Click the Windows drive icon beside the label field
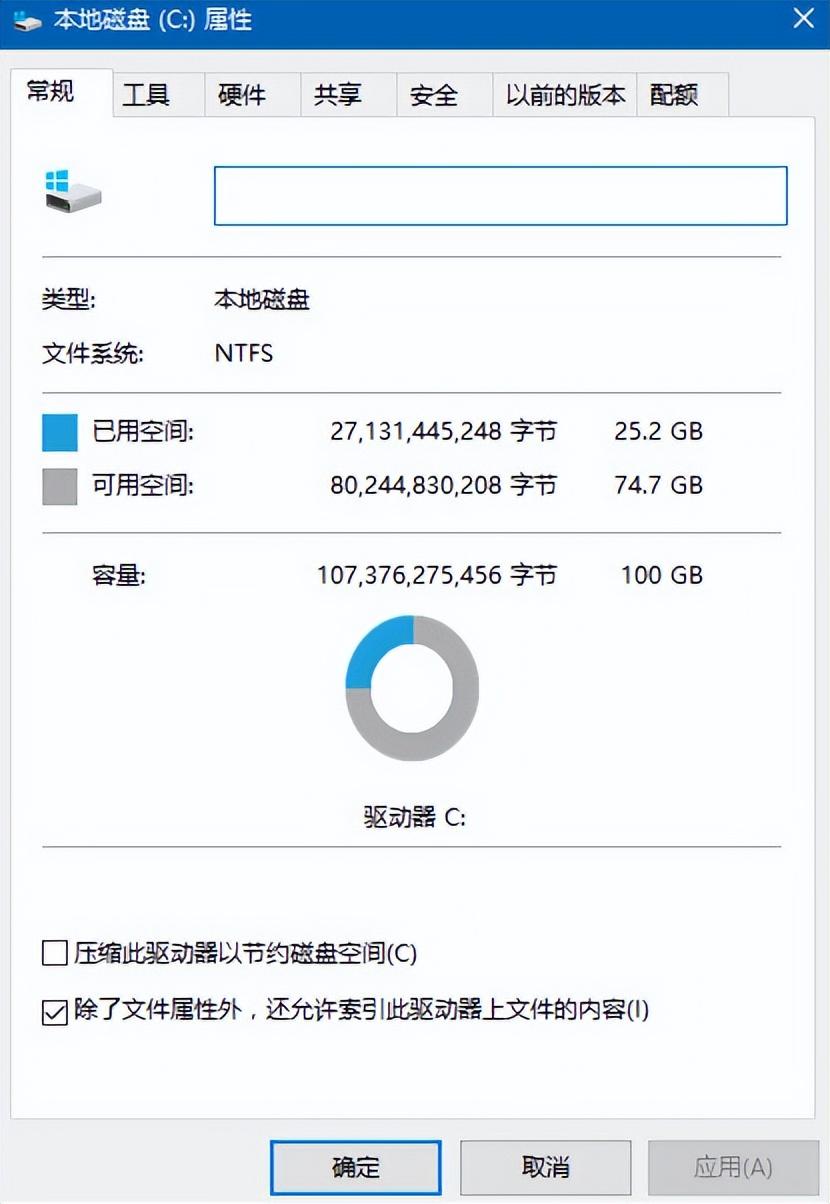This screenshot has height=1204, width=830. 73,191
